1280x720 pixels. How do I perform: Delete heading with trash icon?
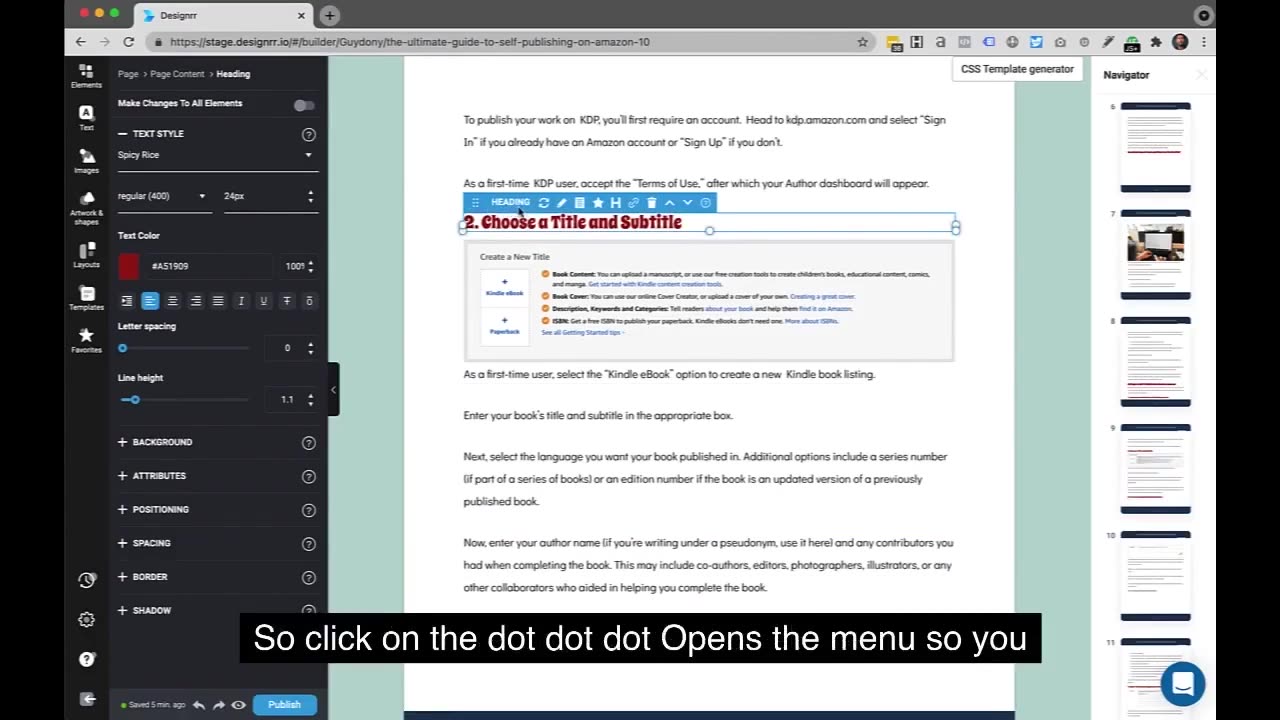651,203
